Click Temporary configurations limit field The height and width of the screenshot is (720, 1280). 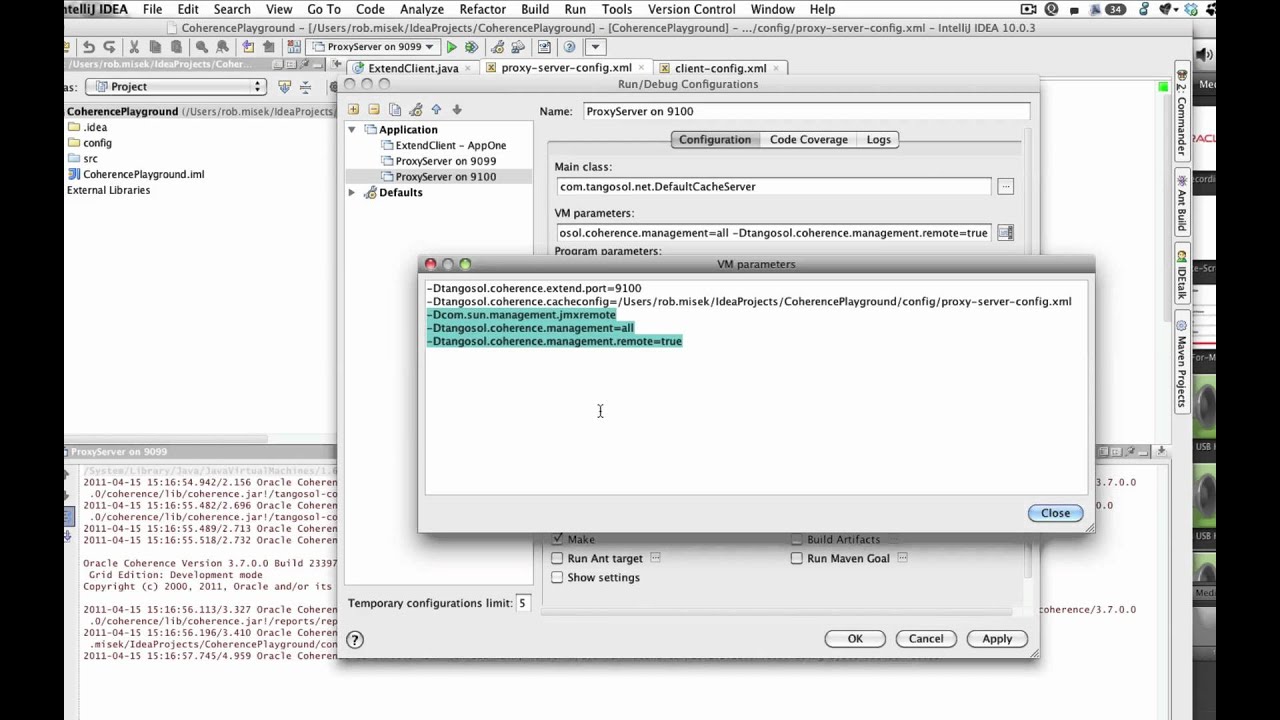pyautogui.click(x=523, y=603)
